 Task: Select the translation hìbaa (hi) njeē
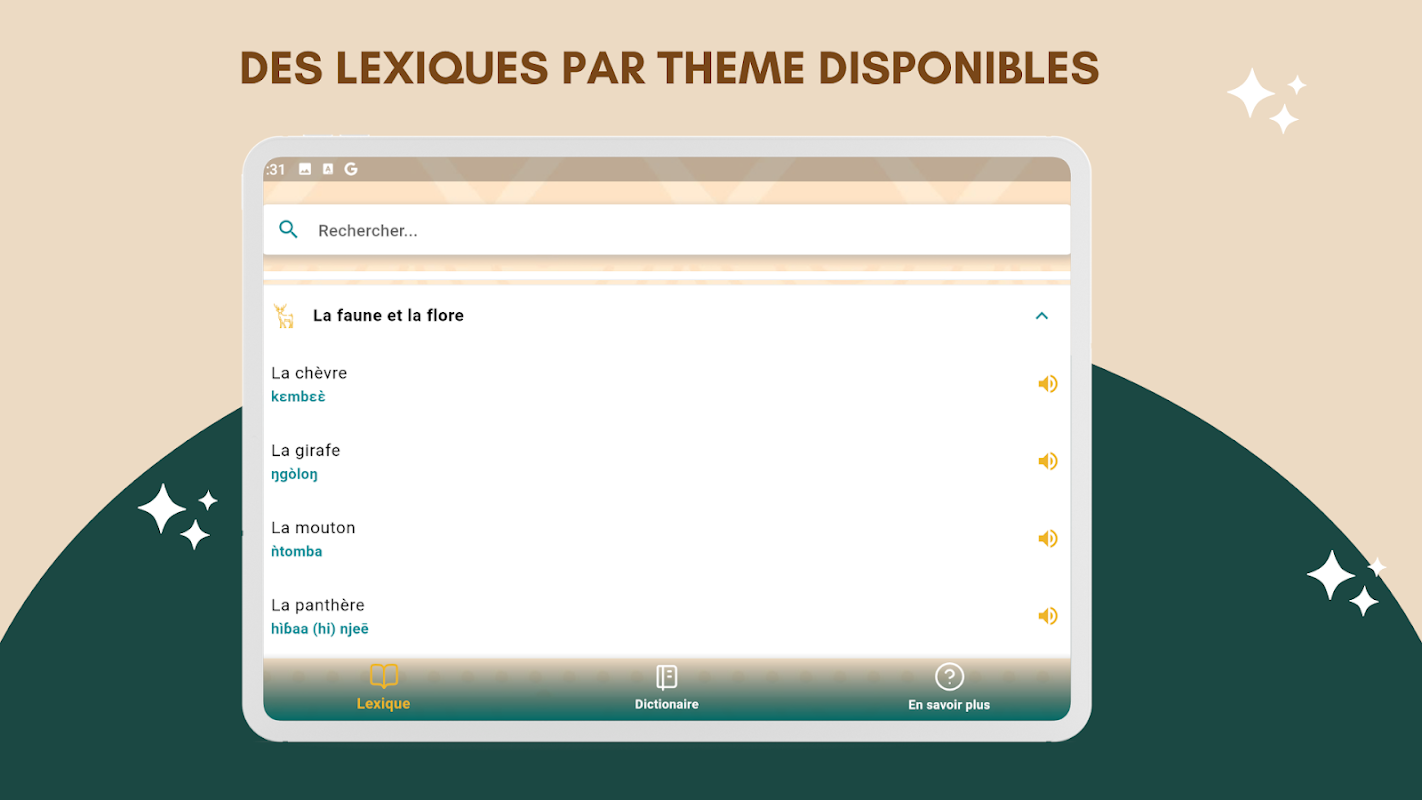(x=320, y=629)
